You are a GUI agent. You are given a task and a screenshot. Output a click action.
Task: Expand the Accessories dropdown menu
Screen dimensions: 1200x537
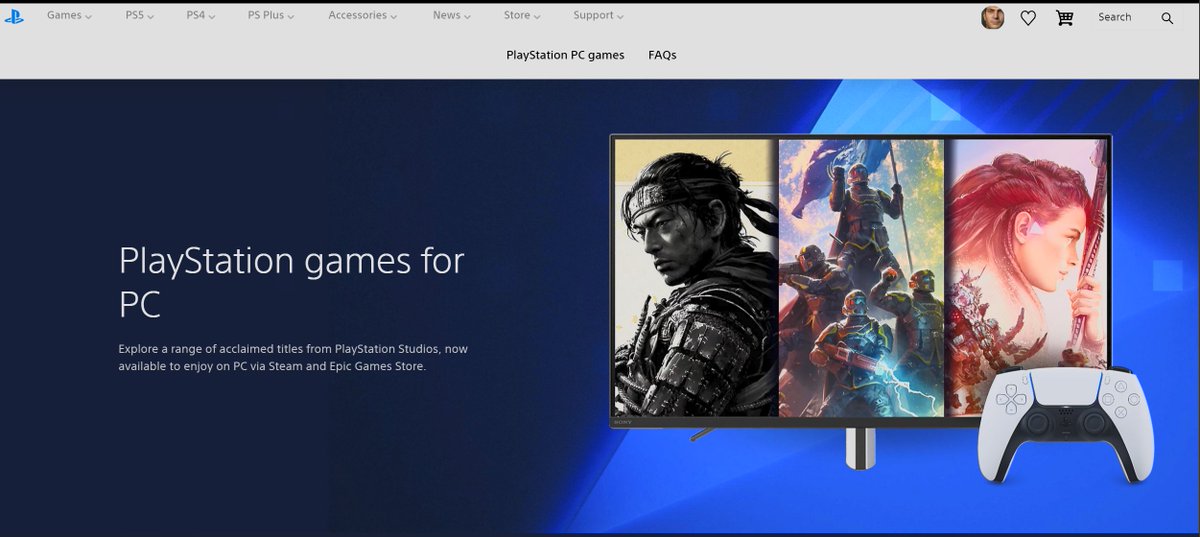[x=362, y=16]
